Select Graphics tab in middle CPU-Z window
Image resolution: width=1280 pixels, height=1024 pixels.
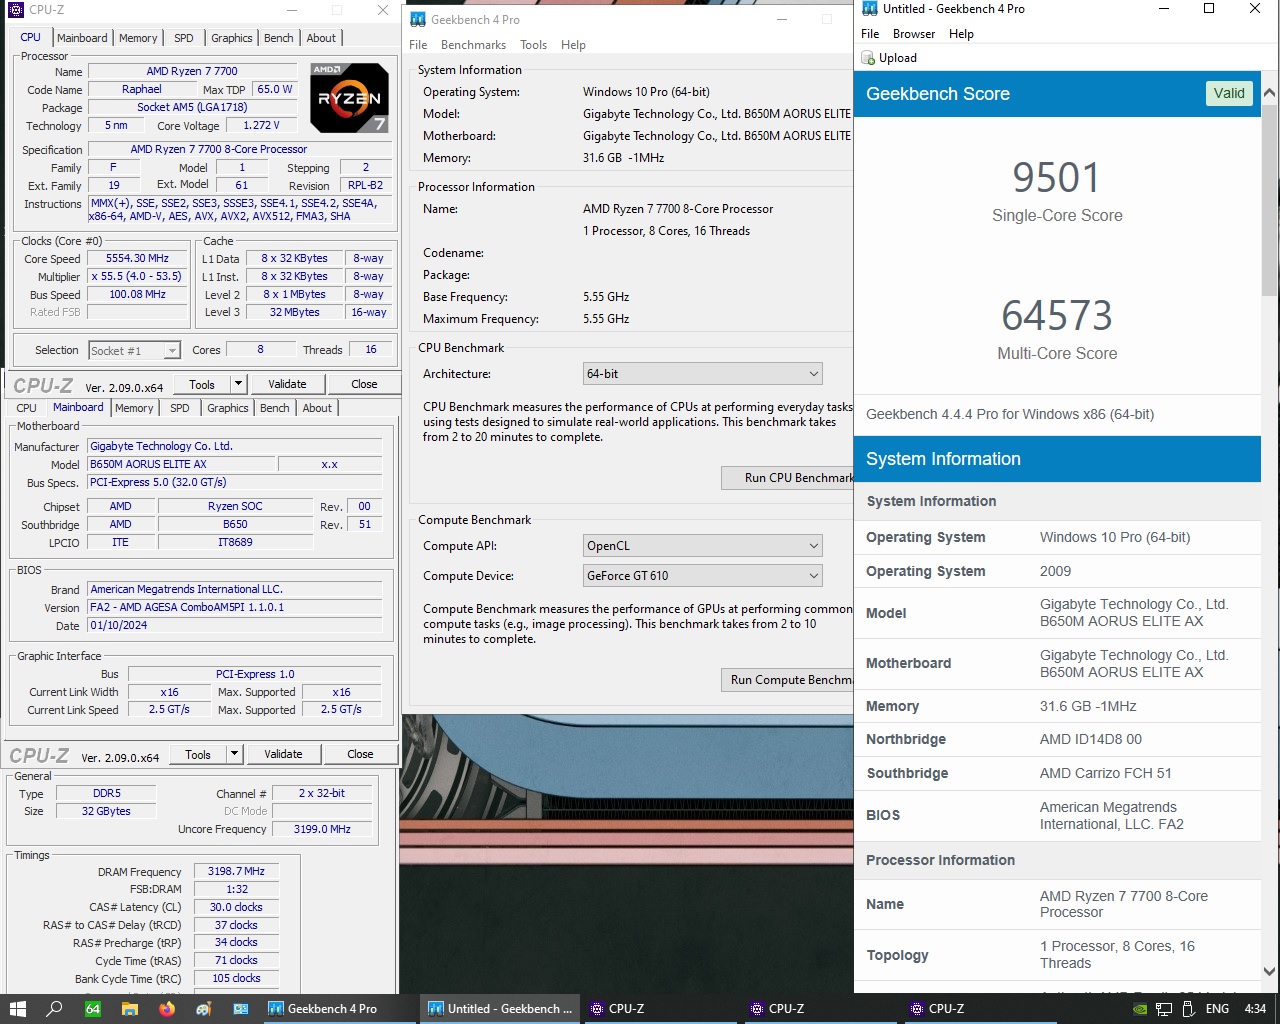click(x=228, y=408)
